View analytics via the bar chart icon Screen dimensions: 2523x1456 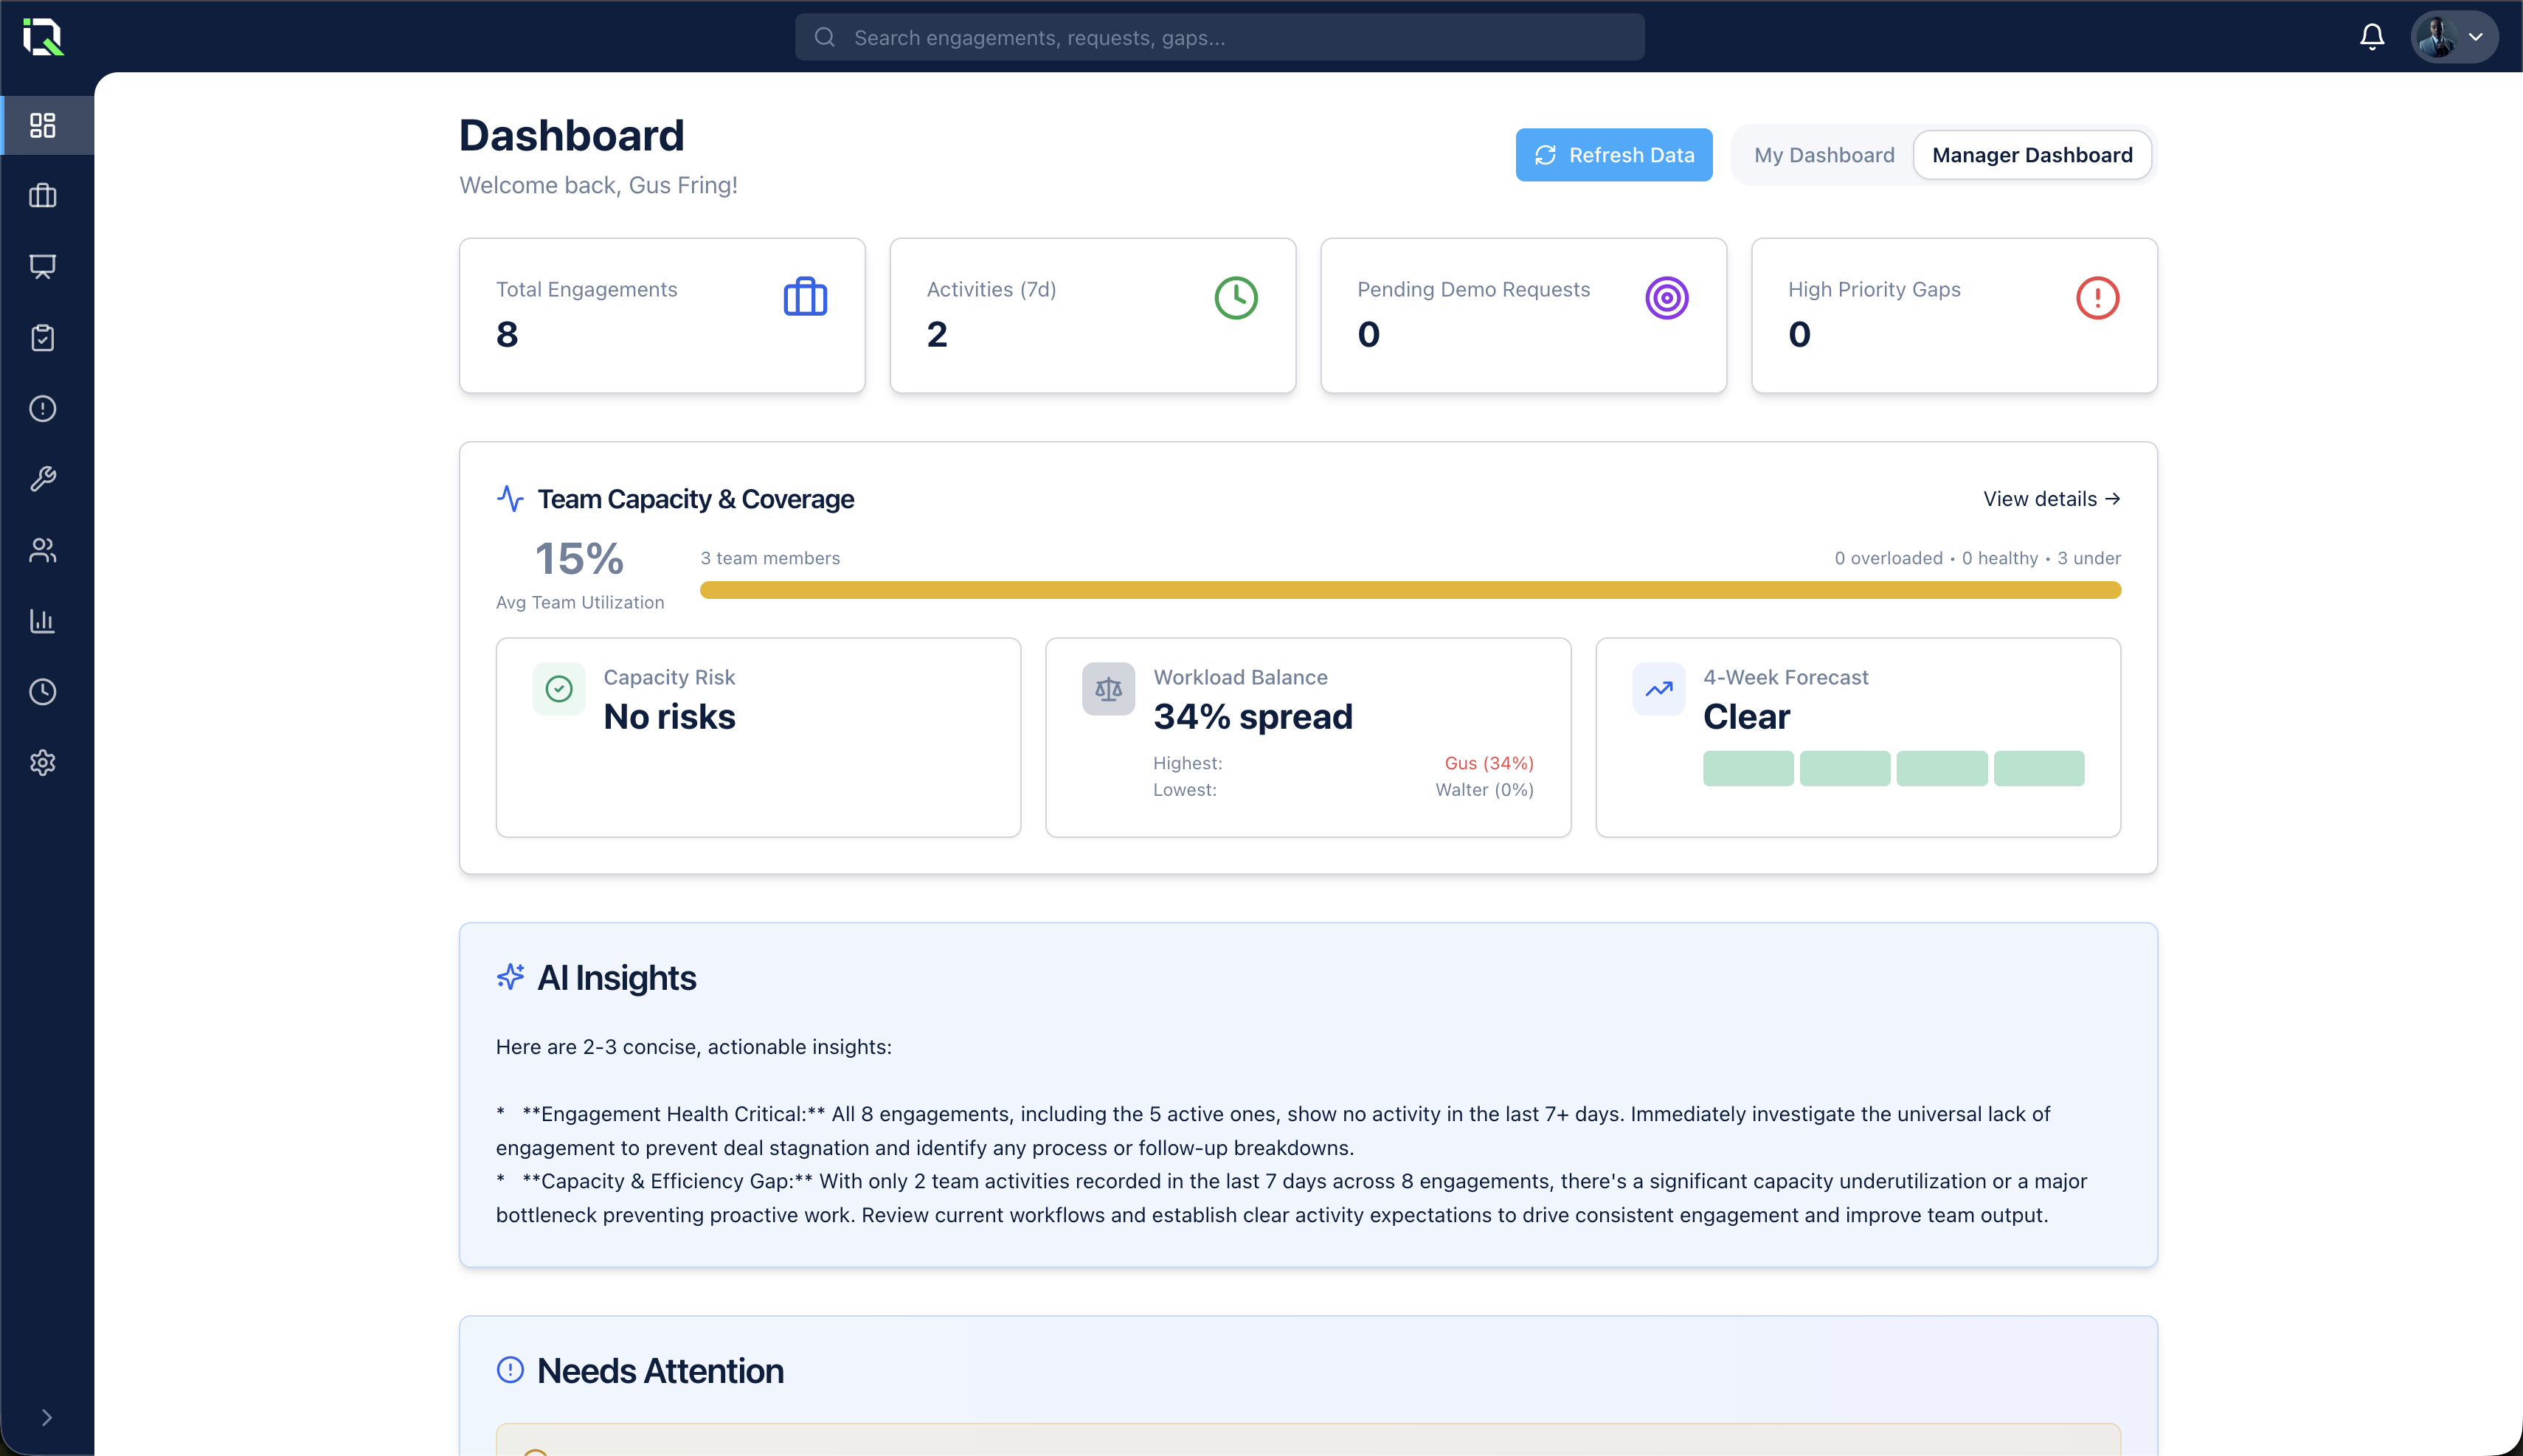(44, 621)
